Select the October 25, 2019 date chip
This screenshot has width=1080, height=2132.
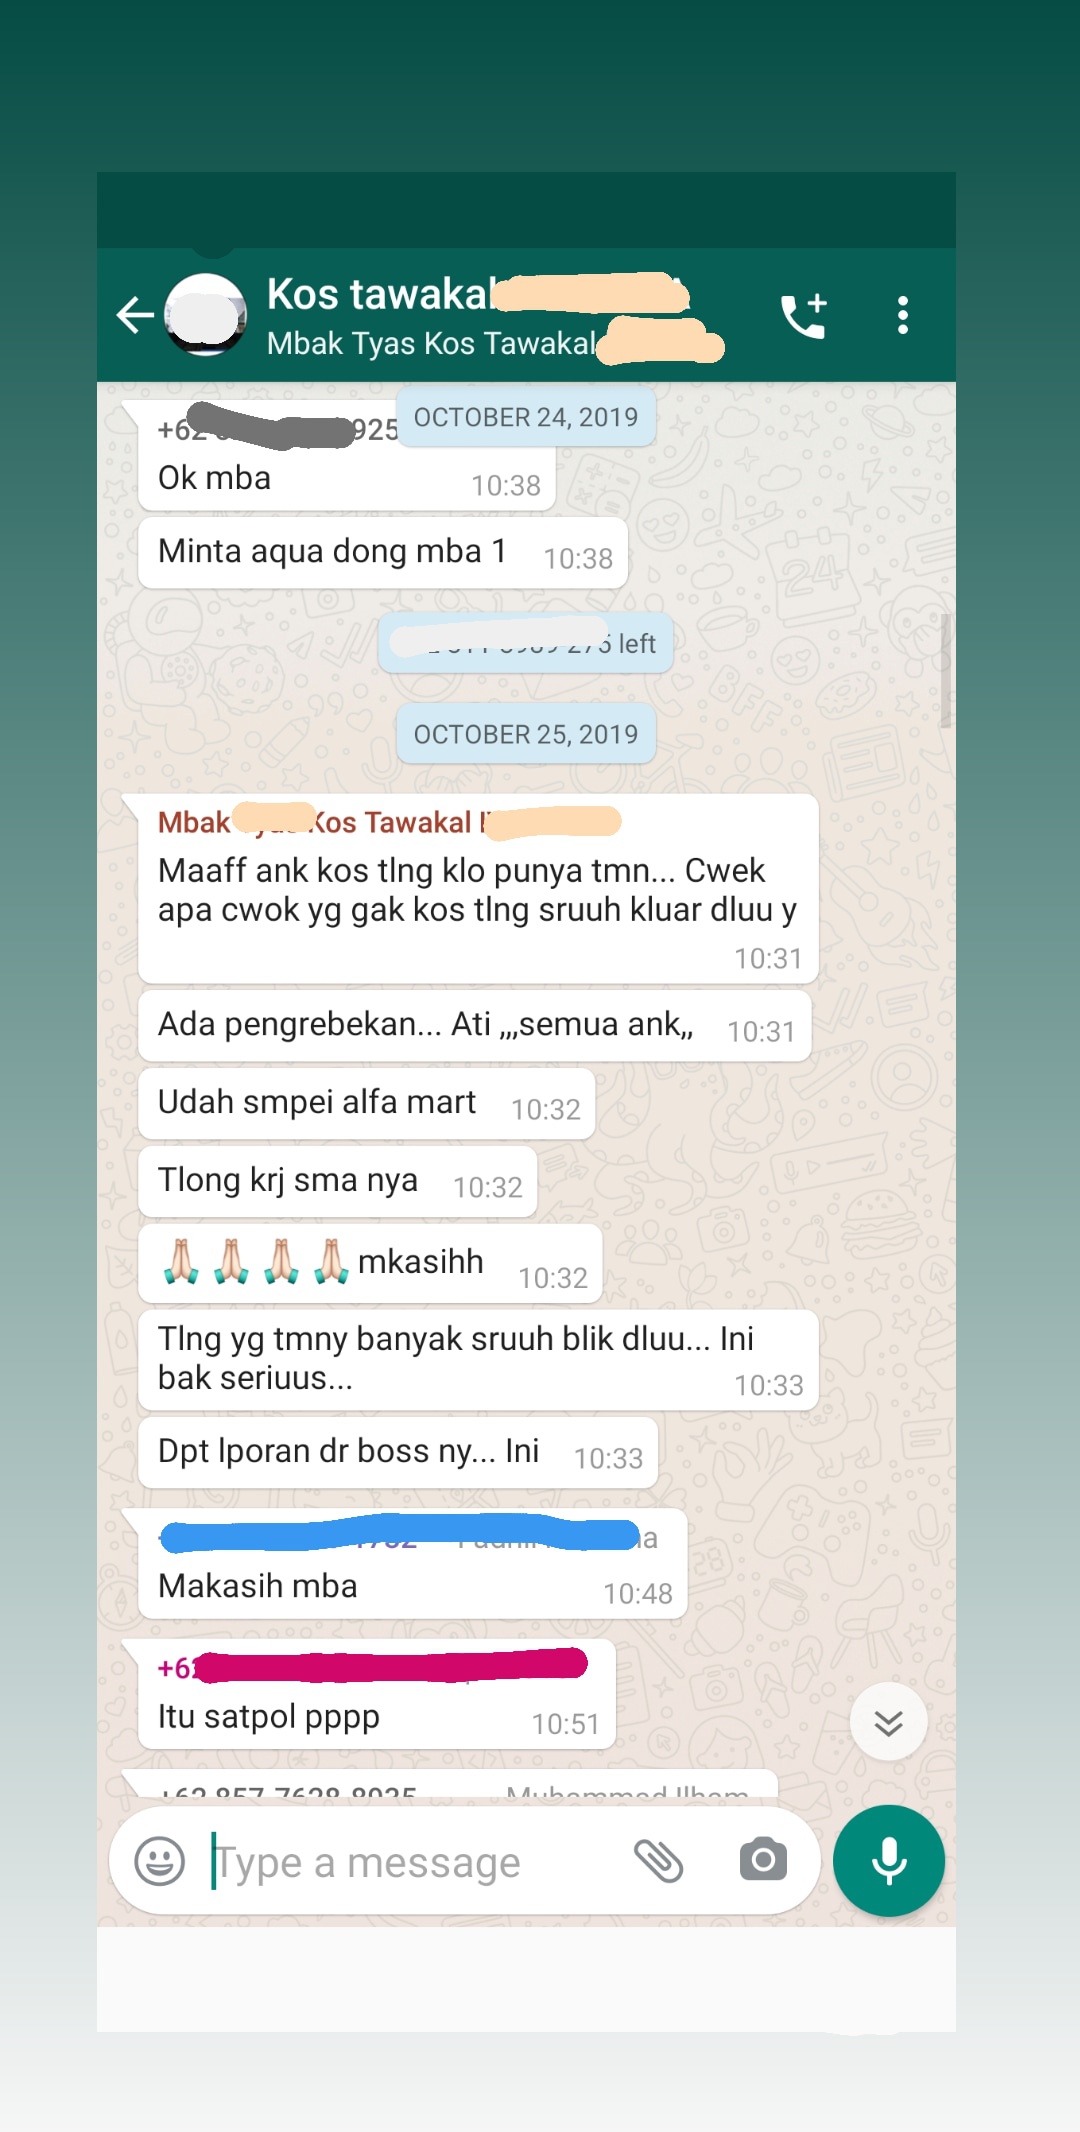click(x=526, y=734)
